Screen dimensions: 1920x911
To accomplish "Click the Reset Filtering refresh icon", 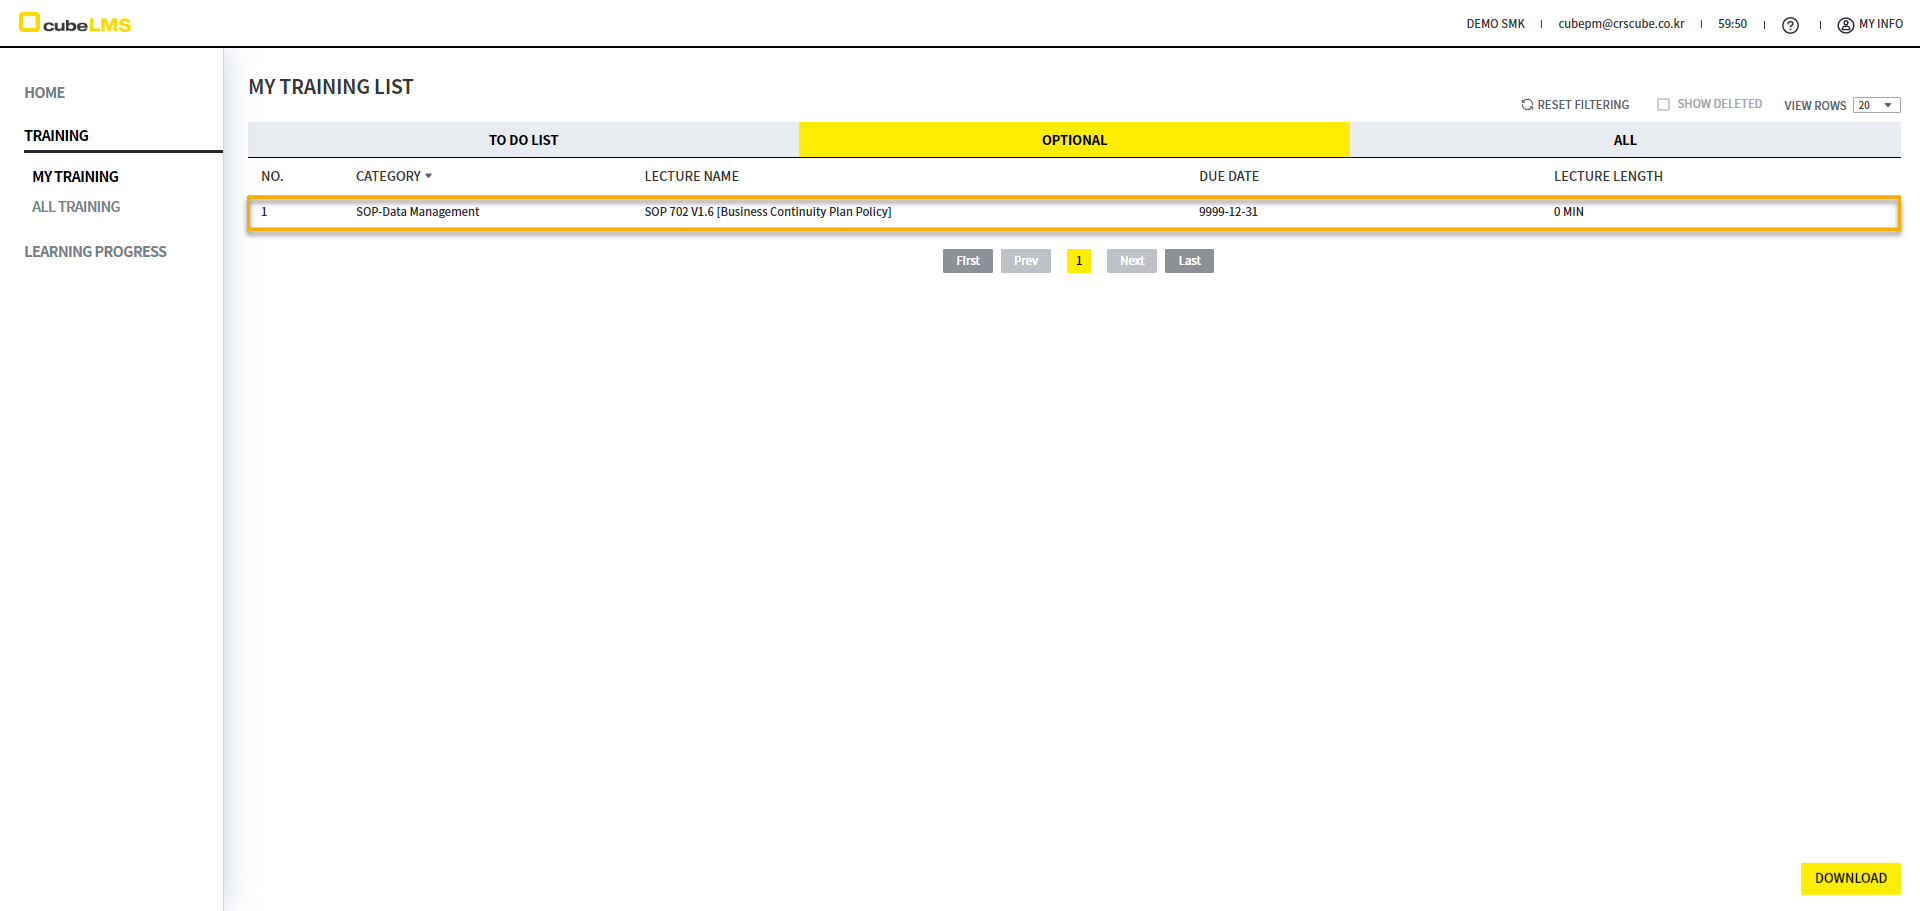I will click(x=1527, y=105).
